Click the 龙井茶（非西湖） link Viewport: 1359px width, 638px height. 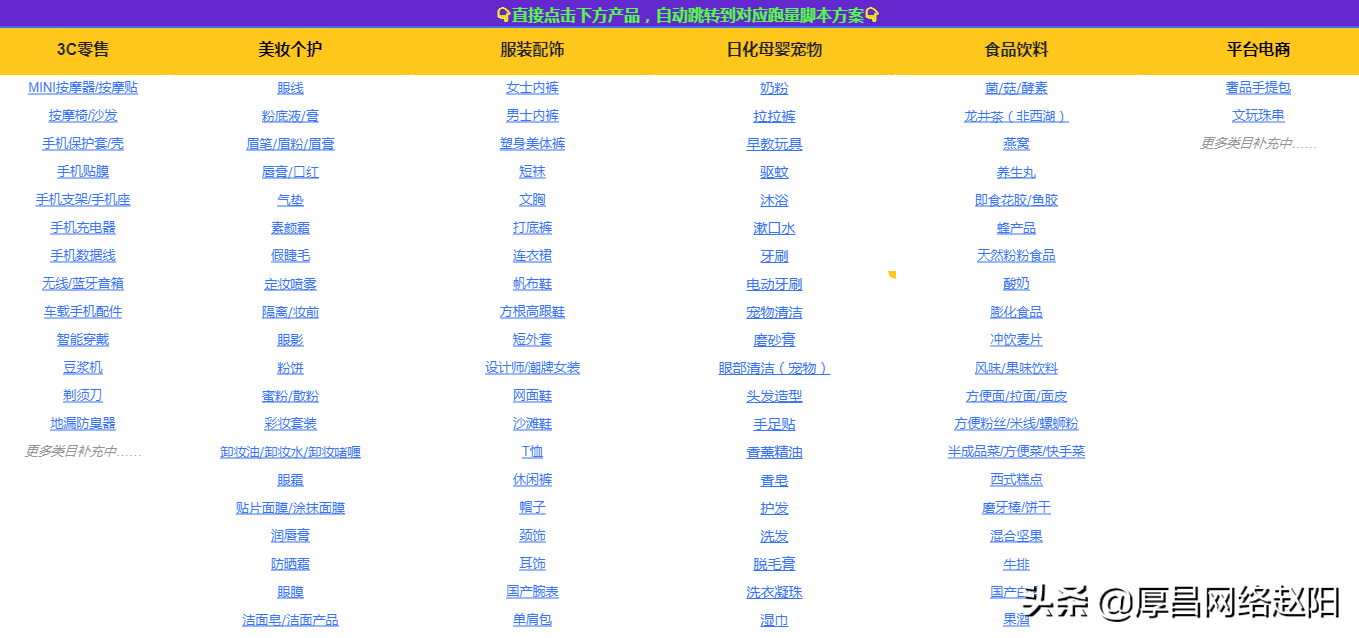point(1016,116)
